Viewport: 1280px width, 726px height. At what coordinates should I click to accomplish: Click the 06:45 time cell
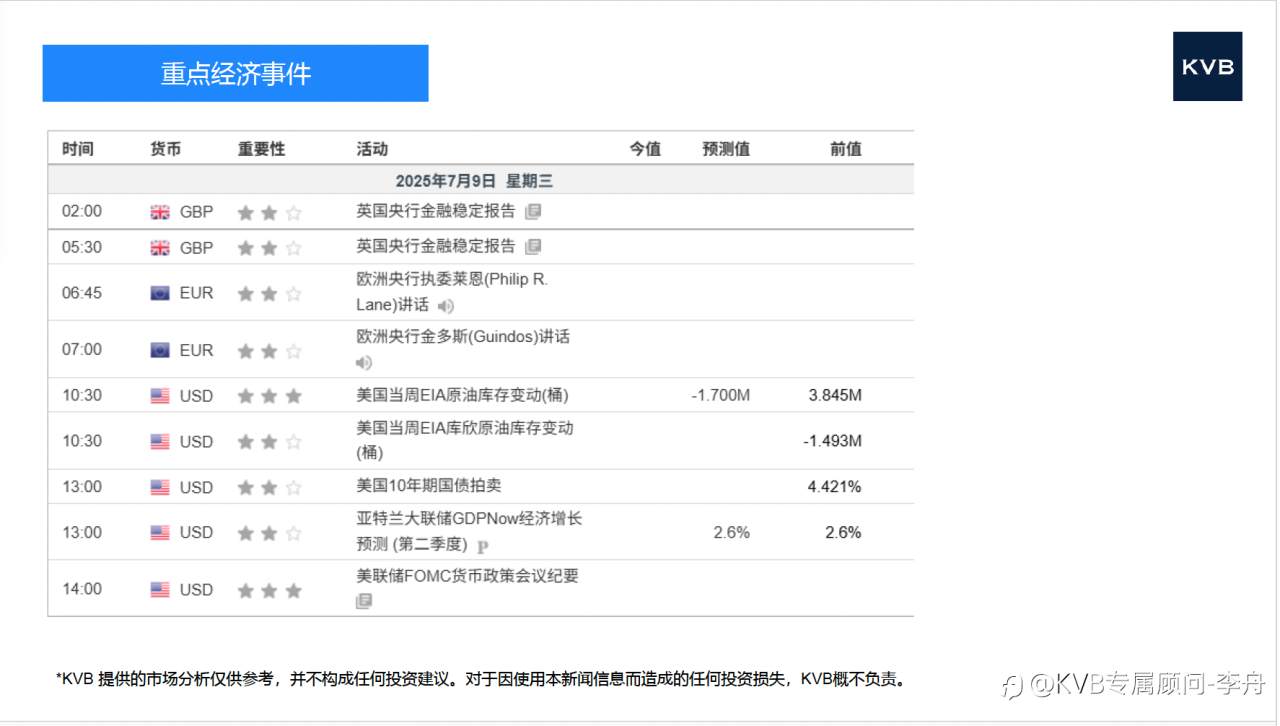[82, 293]
